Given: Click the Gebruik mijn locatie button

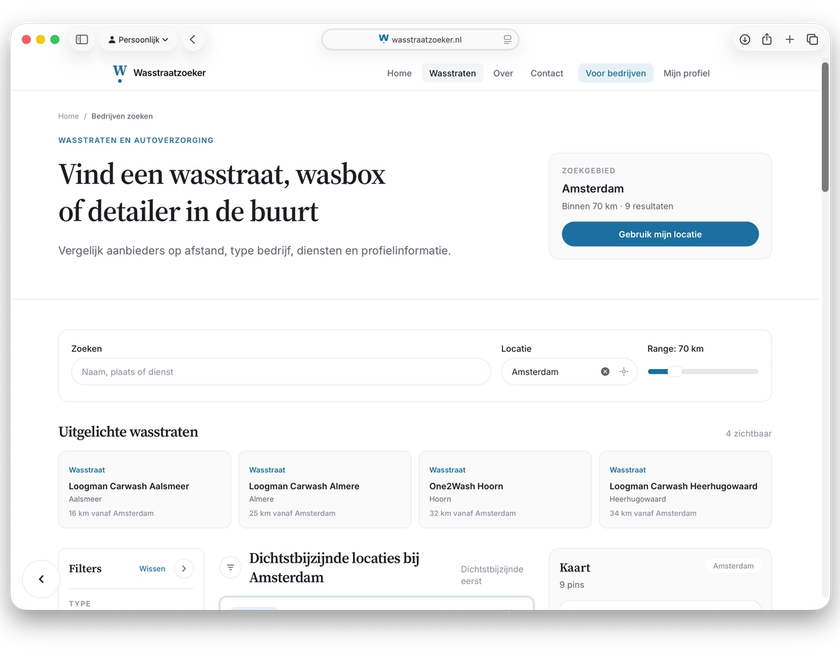Looking at the screenshot, I should coord(660,235).
